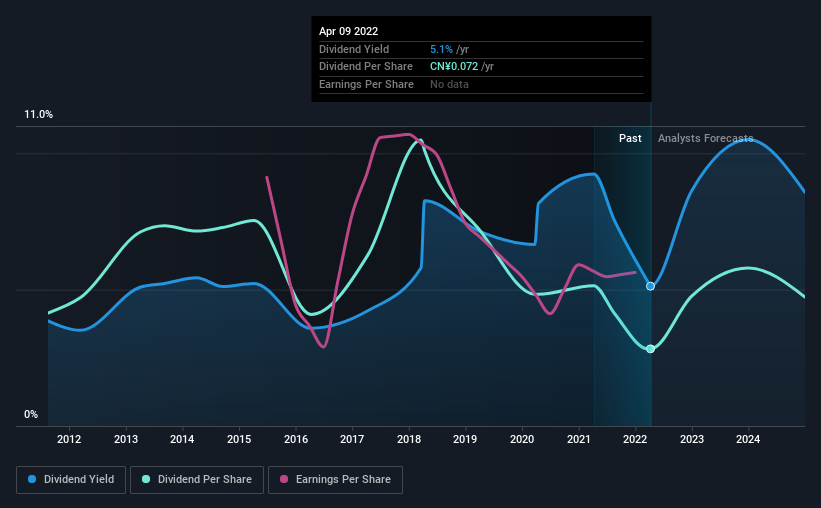821x508 pixels.
Task: Click the 2018 x-axis label
Action: 409,439
